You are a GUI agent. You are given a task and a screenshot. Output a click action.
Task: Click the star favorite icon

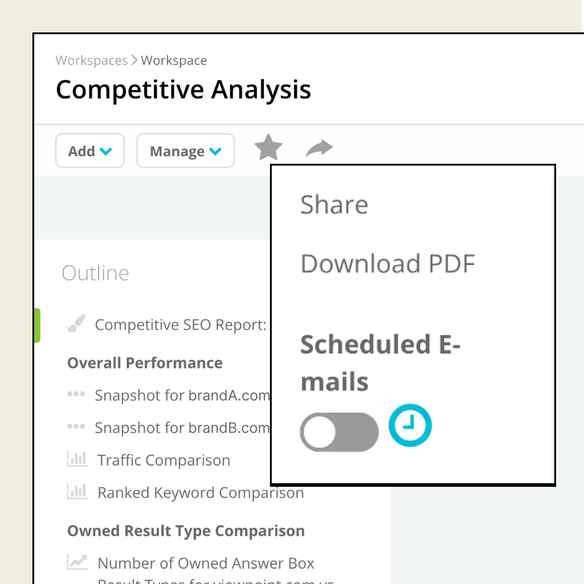click(x=268, y=147)
